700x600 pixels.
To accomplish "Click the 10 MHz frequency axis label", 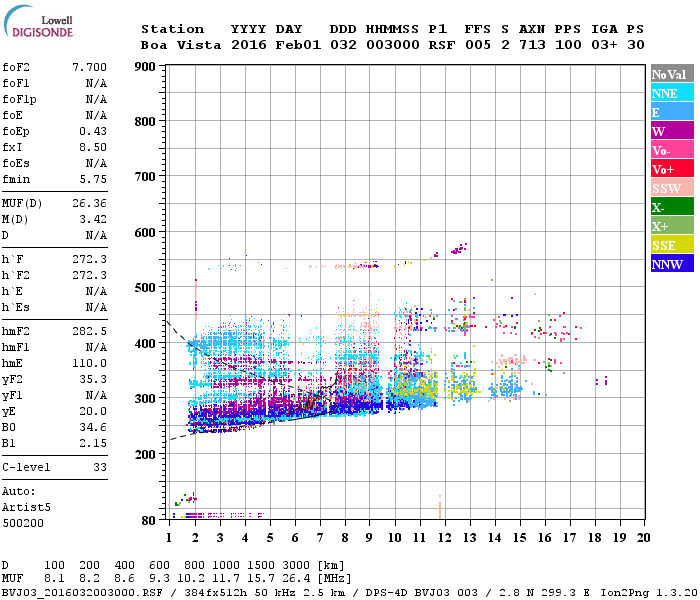I will 394,538.
